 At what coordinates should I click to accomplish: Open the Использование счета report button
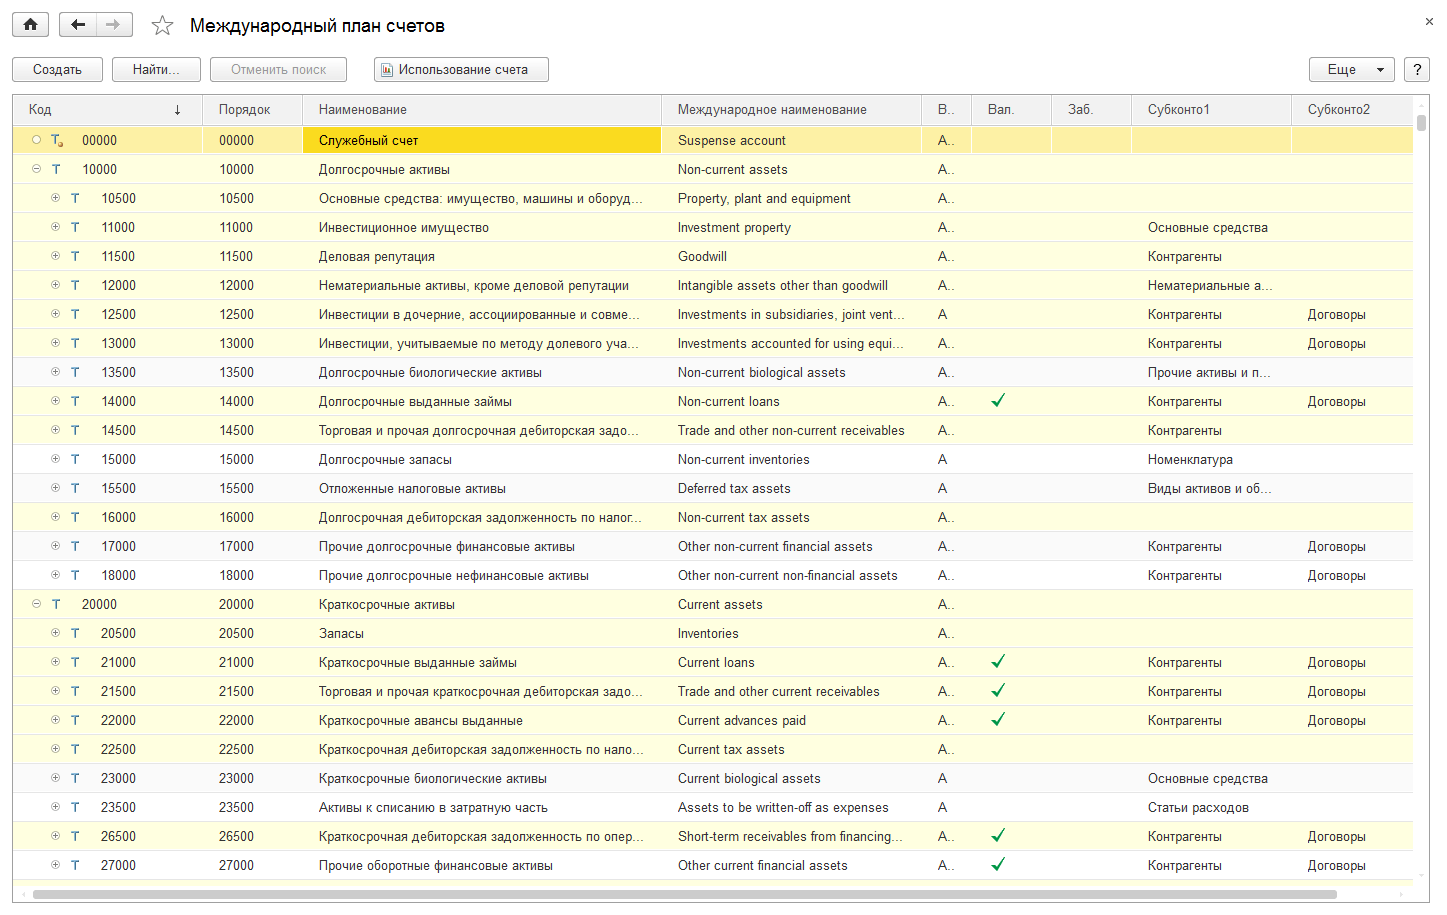click(x=461, y=69)
